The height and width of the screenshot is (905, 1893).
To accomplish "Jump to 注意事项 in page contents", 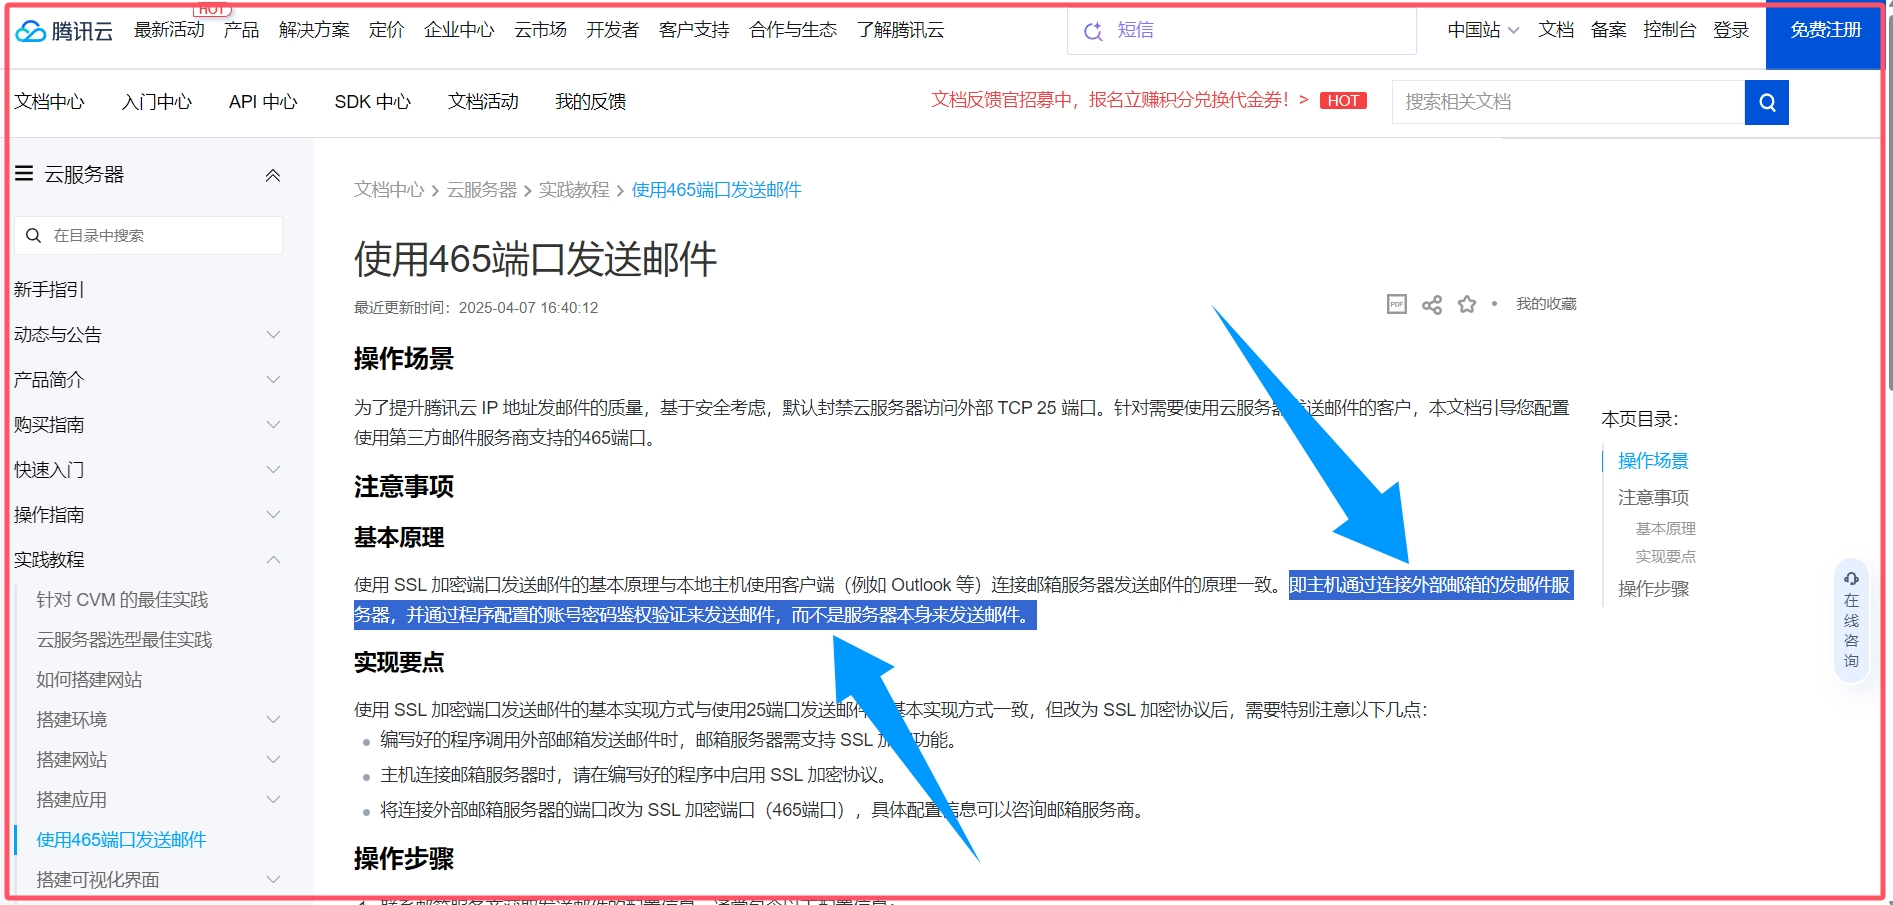I will pos(1653,498).
